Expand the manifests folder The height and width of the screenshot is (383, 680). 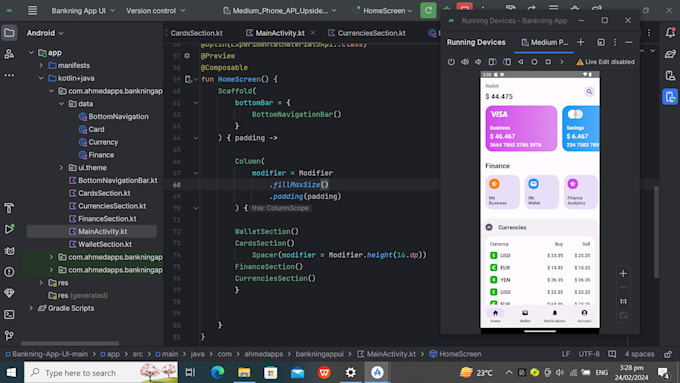[41, 65]
